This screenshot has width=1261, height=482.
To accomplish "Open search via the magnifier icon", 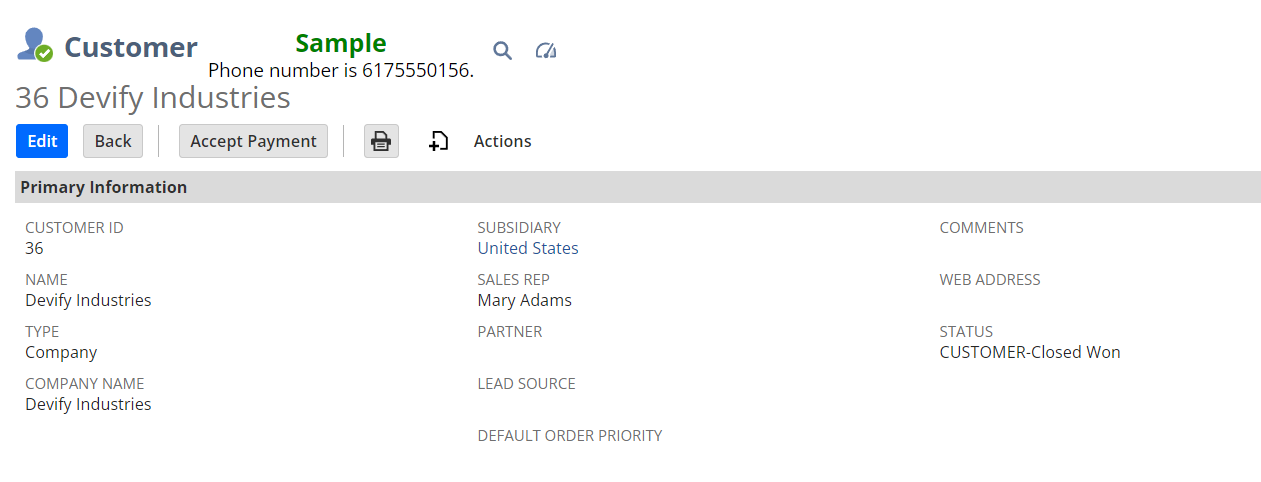I will (502, 51).
